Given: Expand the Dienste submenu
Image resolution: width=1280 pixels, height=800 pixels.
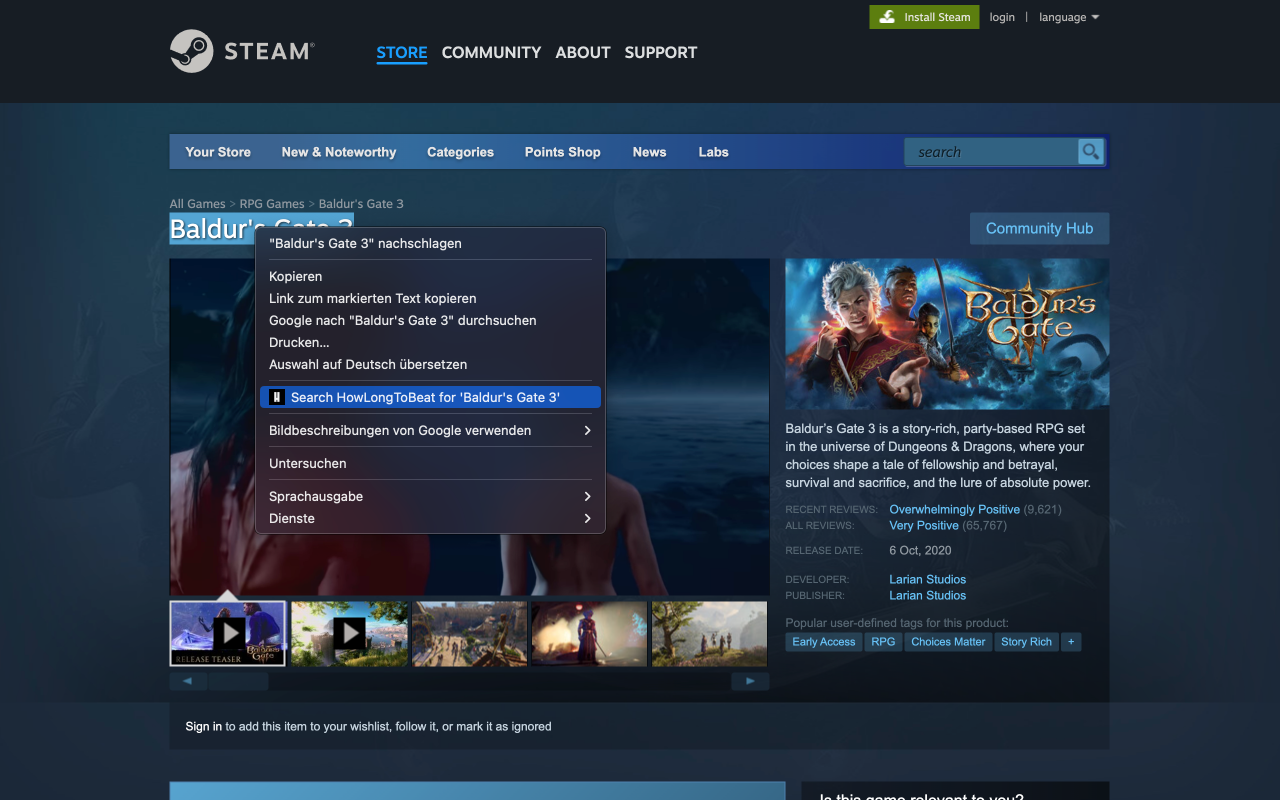Looking at the screenshot, I should (430, 518).
